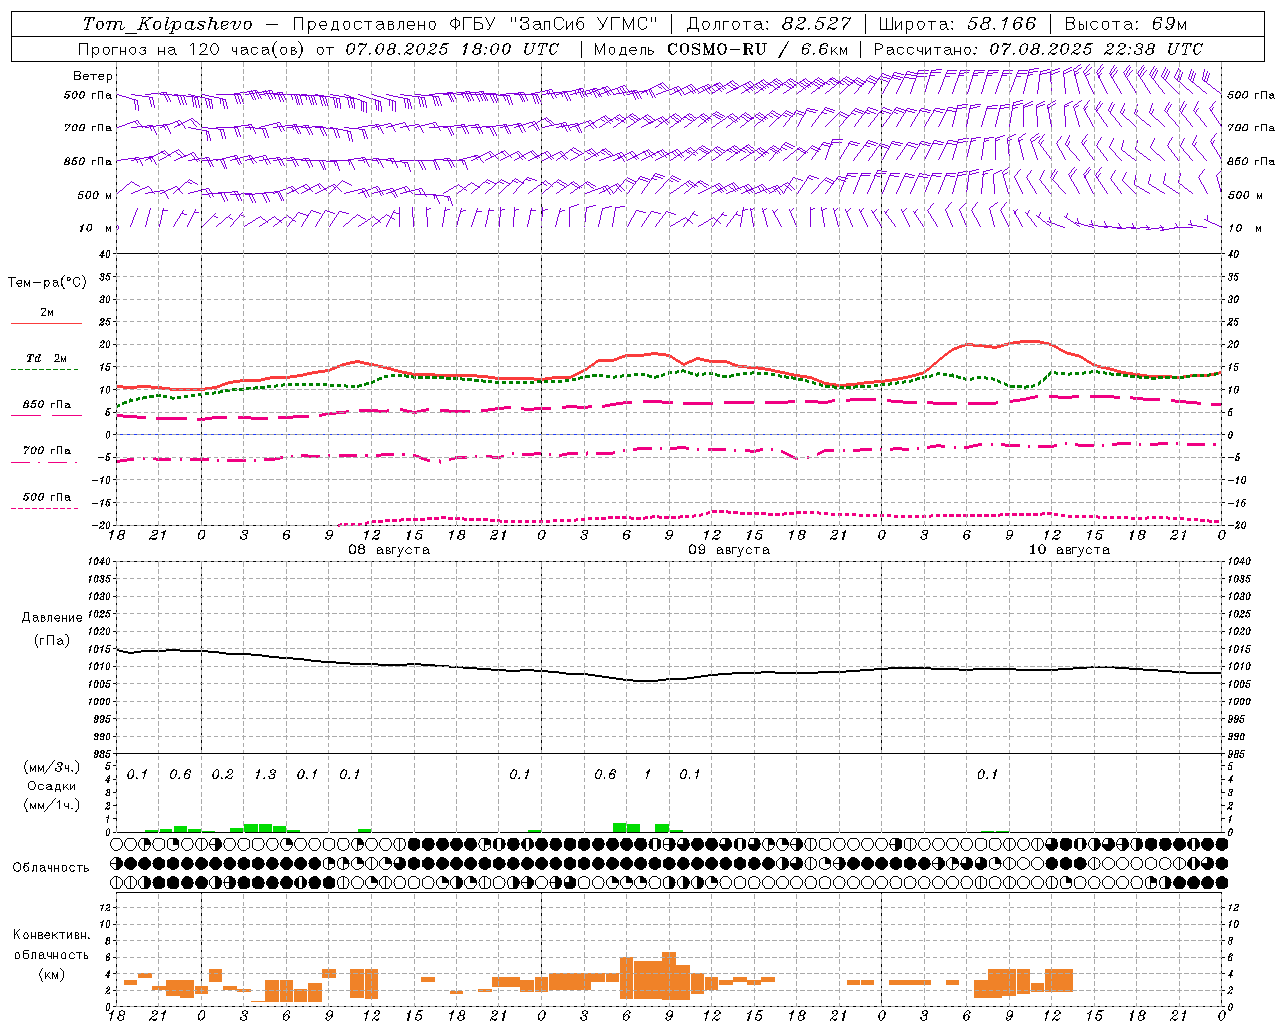Click the 0.2 precipitation value
Viewport: 1280px width, 1024px height.
(222, 775)
